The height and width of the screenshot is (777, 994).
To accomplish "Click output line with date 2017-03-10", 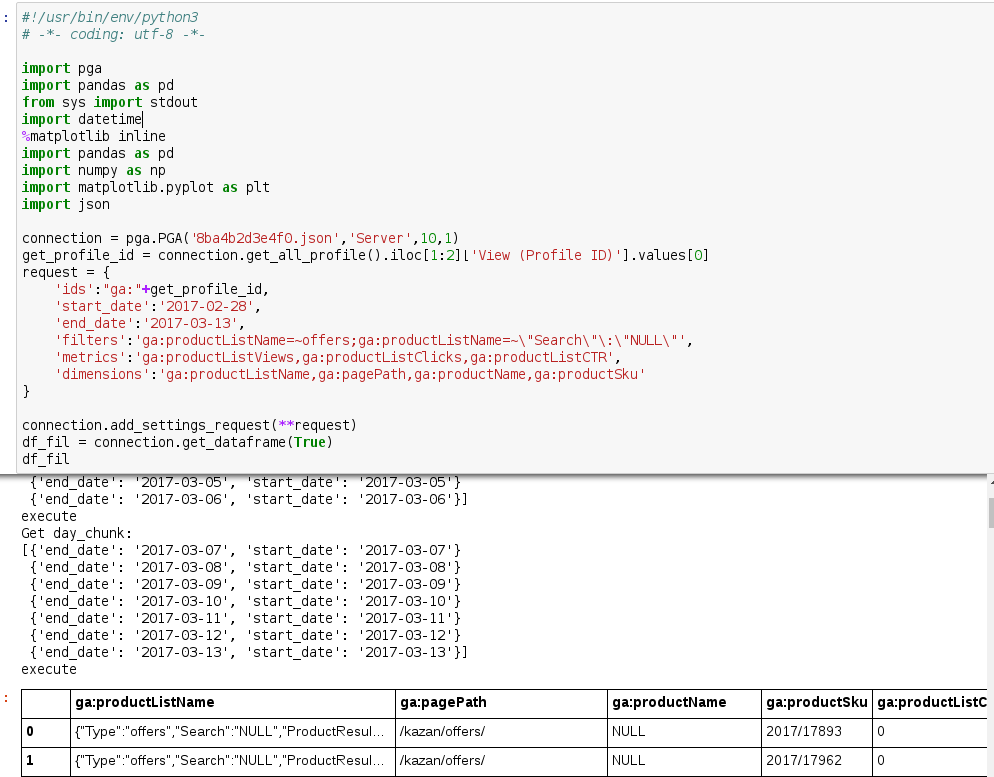I will (245, 602).
